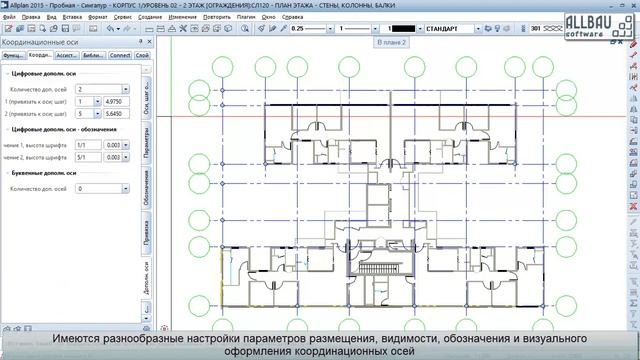Viewport: 640px width, 360px height.
Task: Open the vertical Оси, шаг tab
Action: 147,98
